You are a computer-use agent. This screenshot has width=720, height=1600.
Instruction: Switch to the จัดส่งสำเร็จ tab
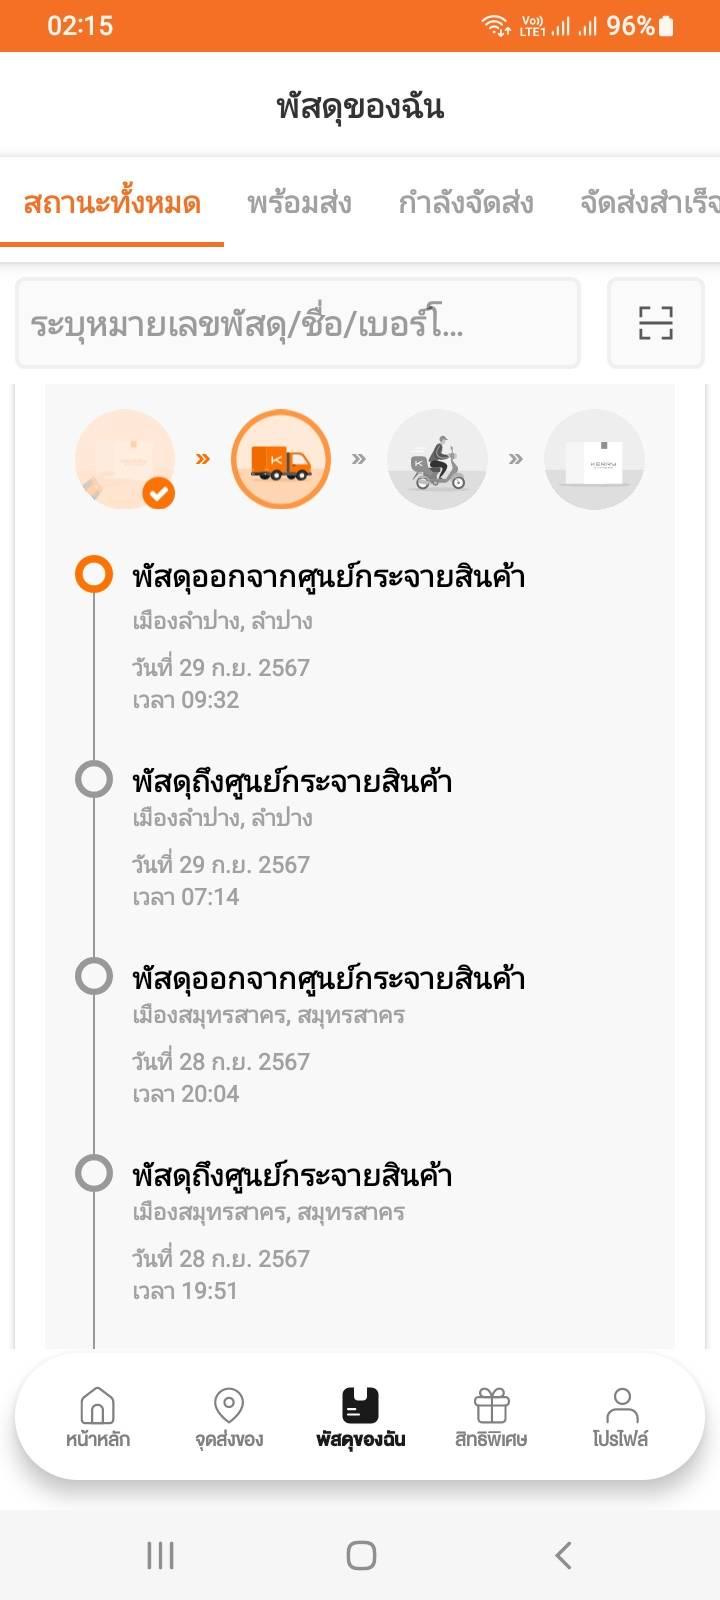coord(650,203)
